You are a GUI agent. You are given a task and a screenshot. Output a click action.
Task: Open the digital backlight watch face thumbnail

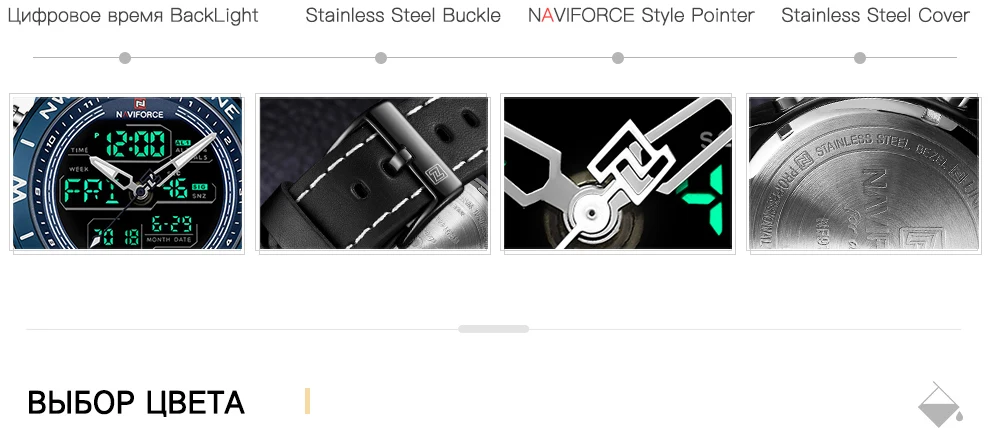[128, 173]
